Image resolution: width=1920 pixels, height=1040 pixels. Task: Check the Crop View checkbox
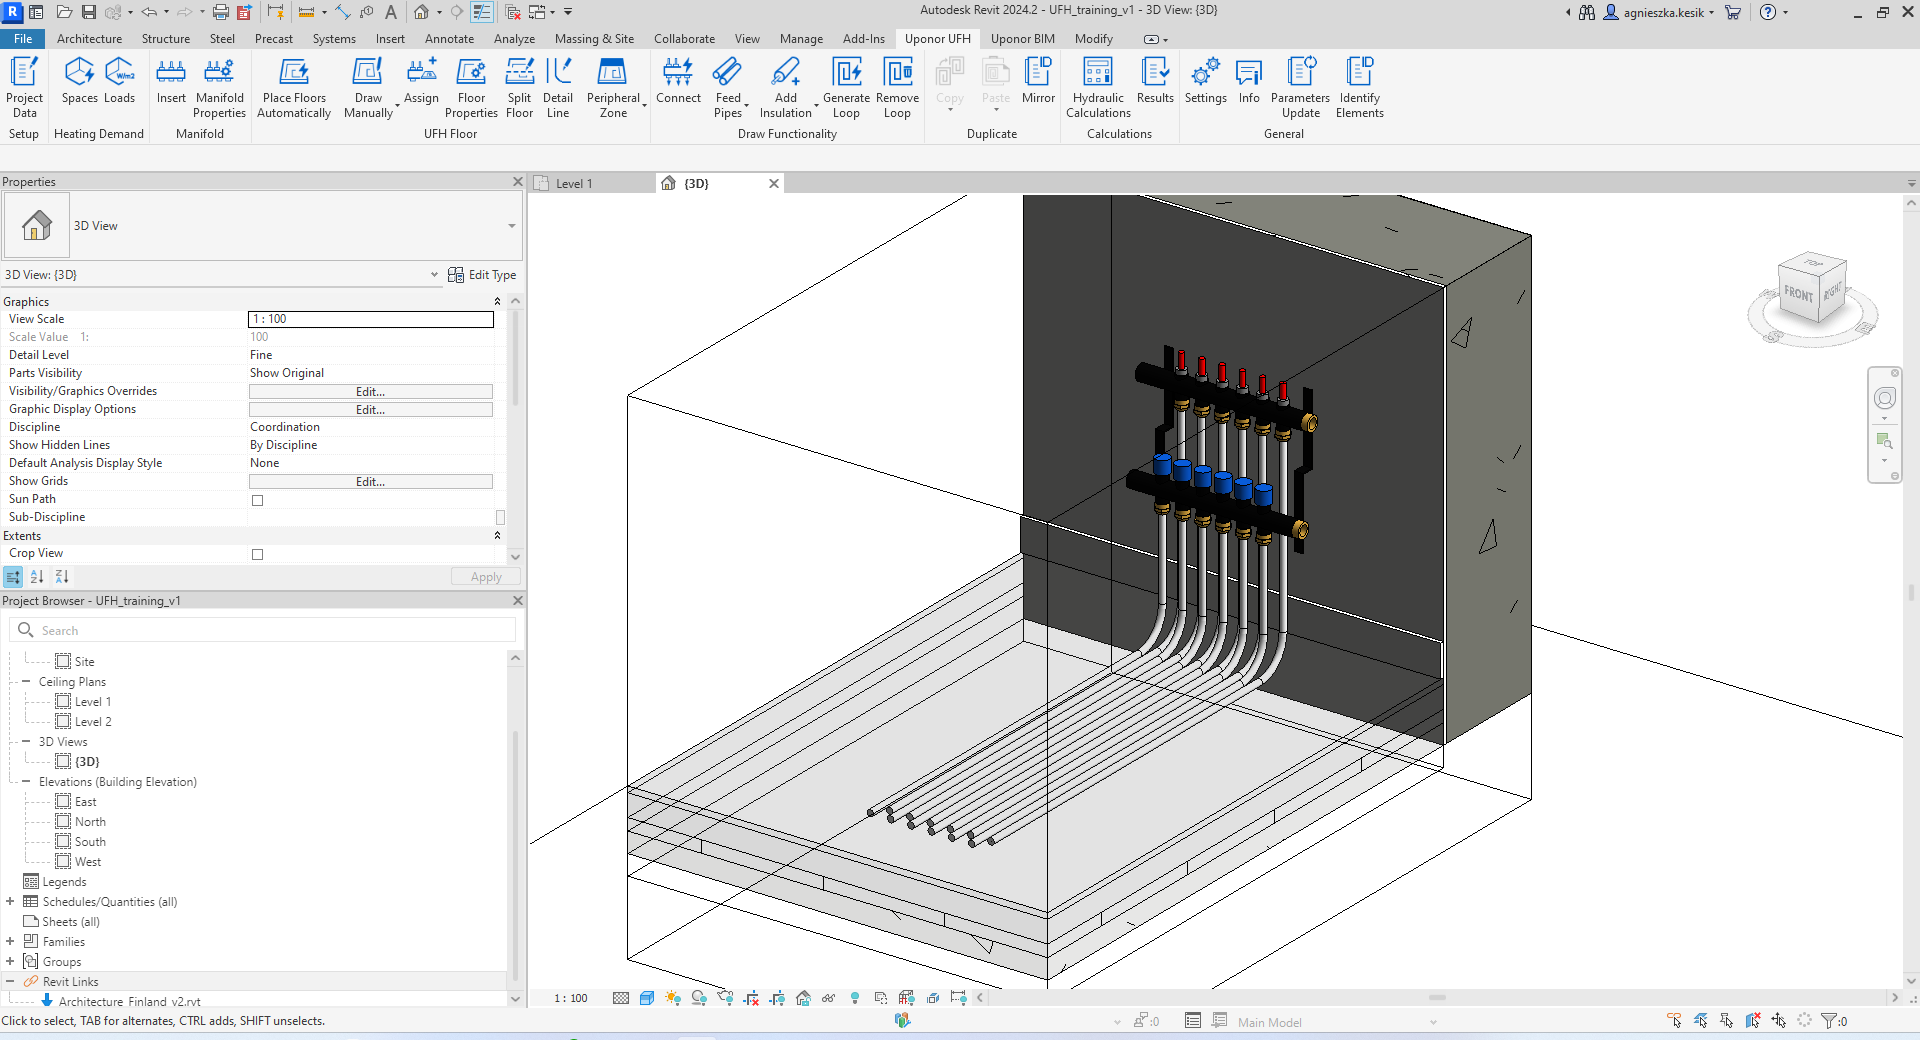pyautogui.click(x=257, y=554)
